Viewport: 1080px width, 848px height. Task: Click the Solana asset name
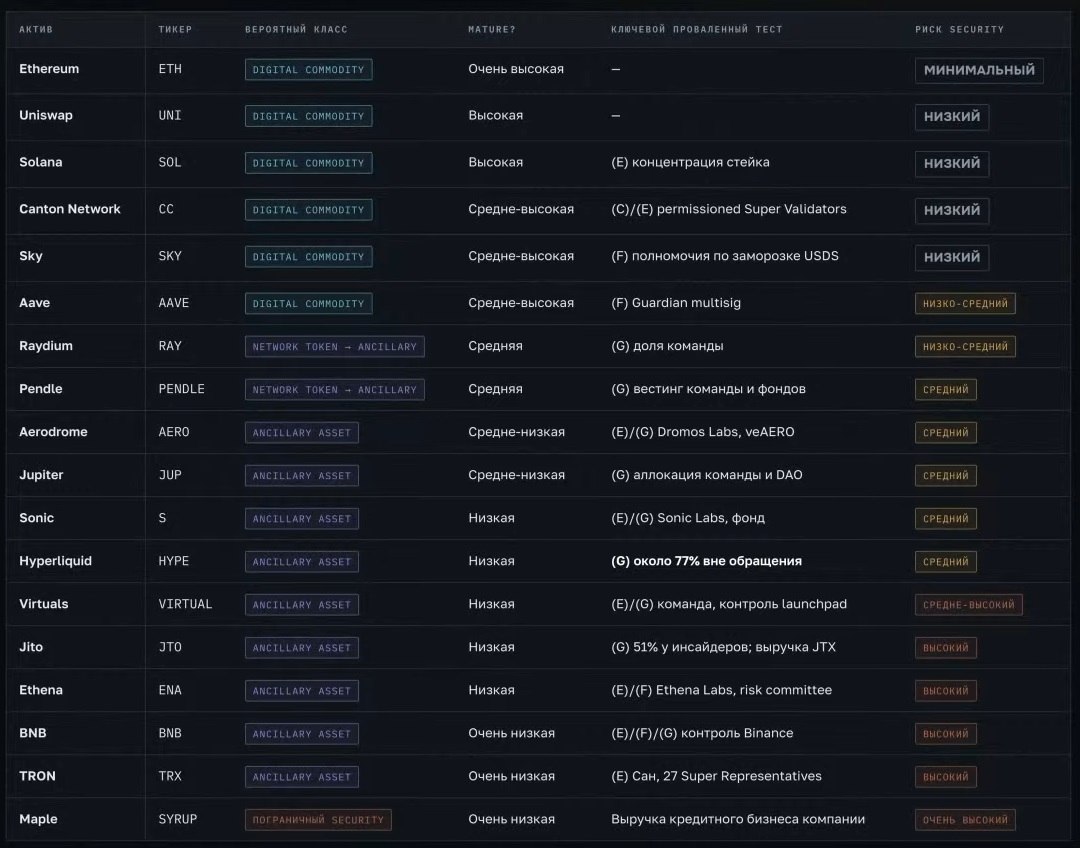point(41,163)
